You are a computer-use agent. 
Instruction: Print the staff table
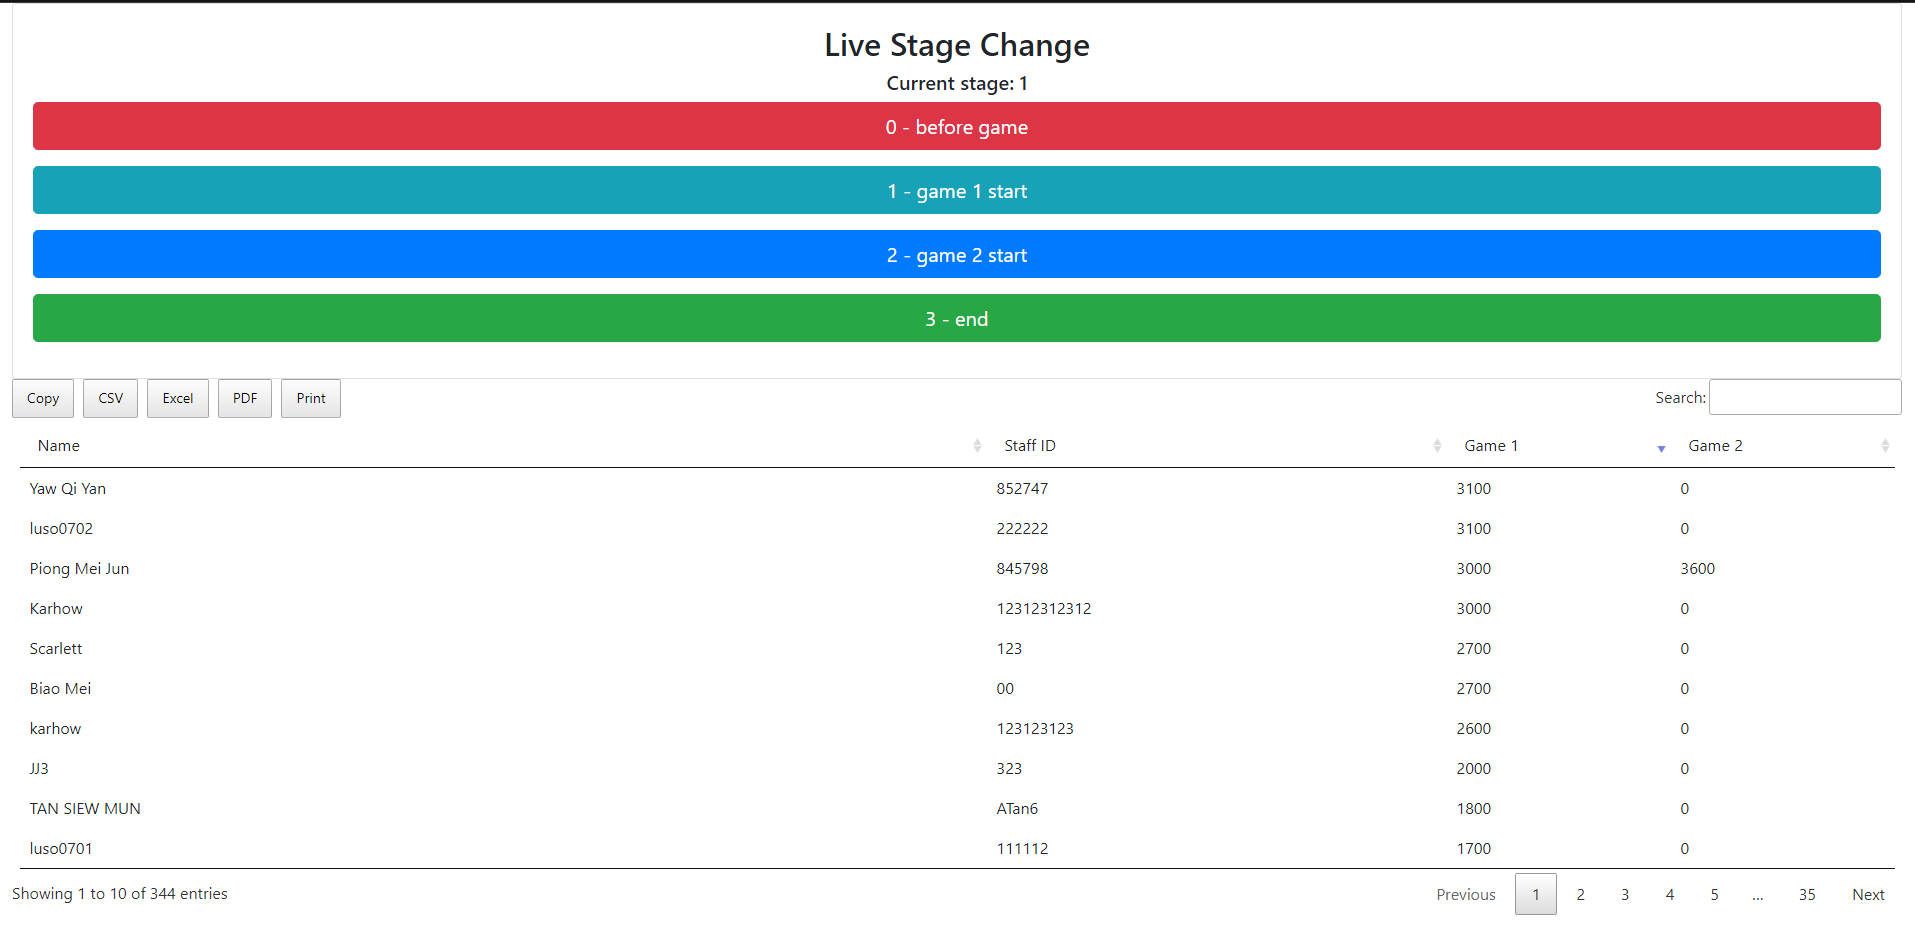pyautogui.click(x=311, y=398)
